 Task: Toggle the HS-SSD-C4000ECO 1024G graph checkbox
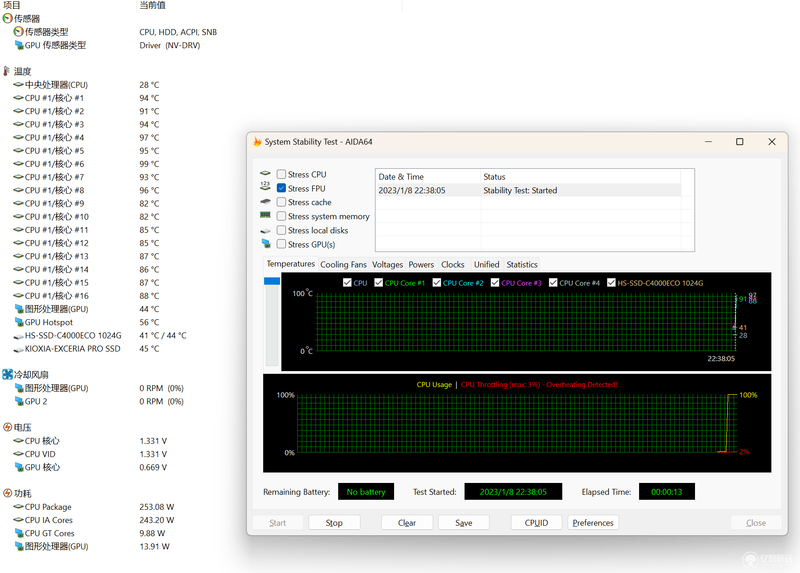coord(611,283)
